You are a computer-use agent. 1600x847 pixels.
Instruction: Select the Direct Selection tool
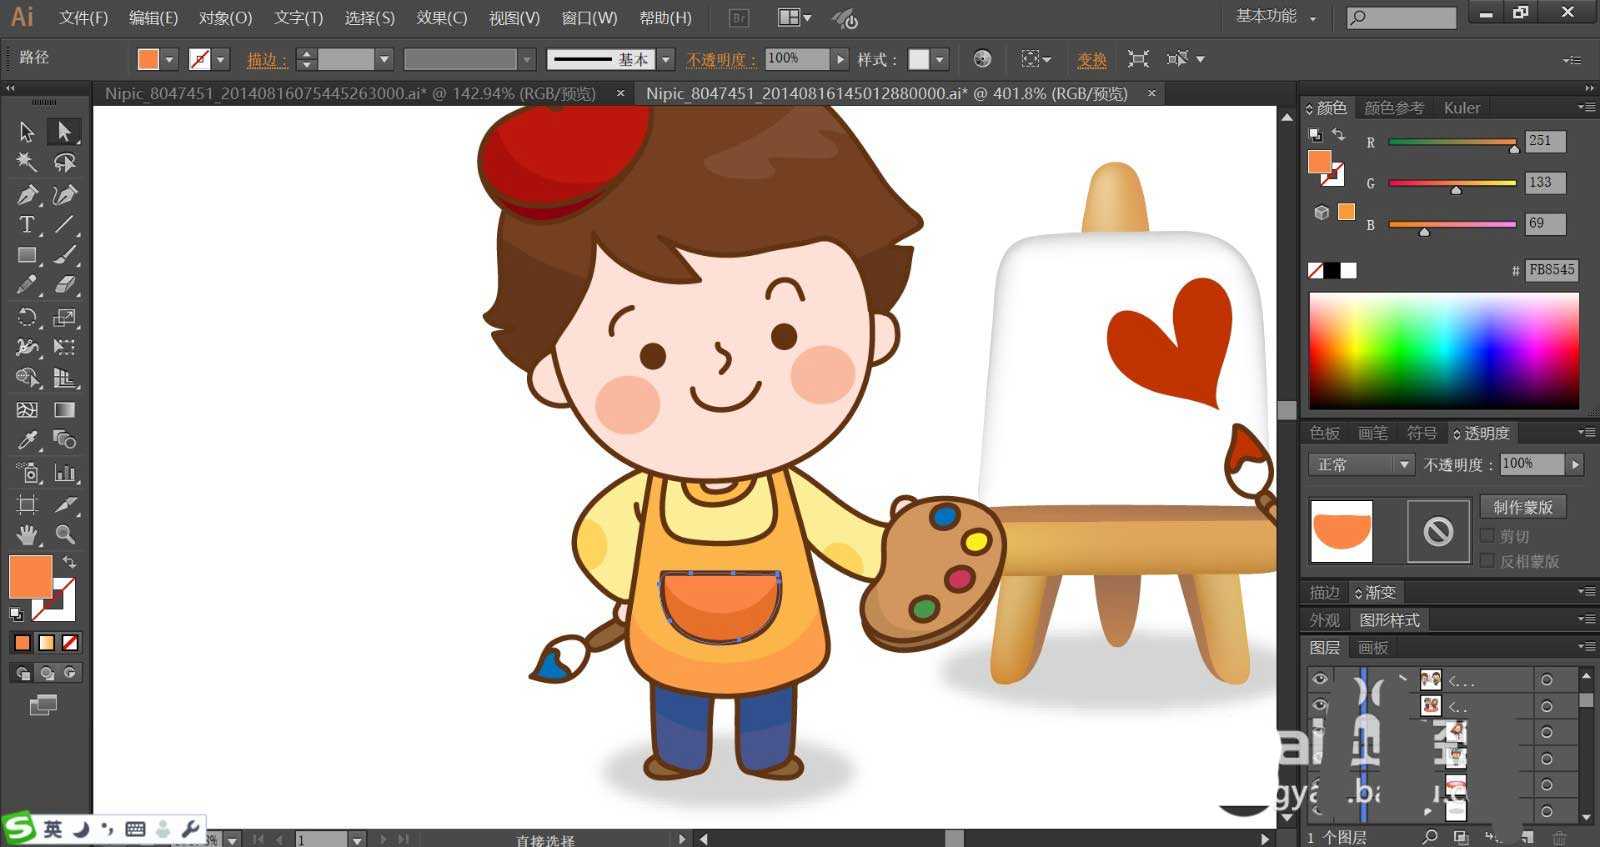[x=64, y=131]
